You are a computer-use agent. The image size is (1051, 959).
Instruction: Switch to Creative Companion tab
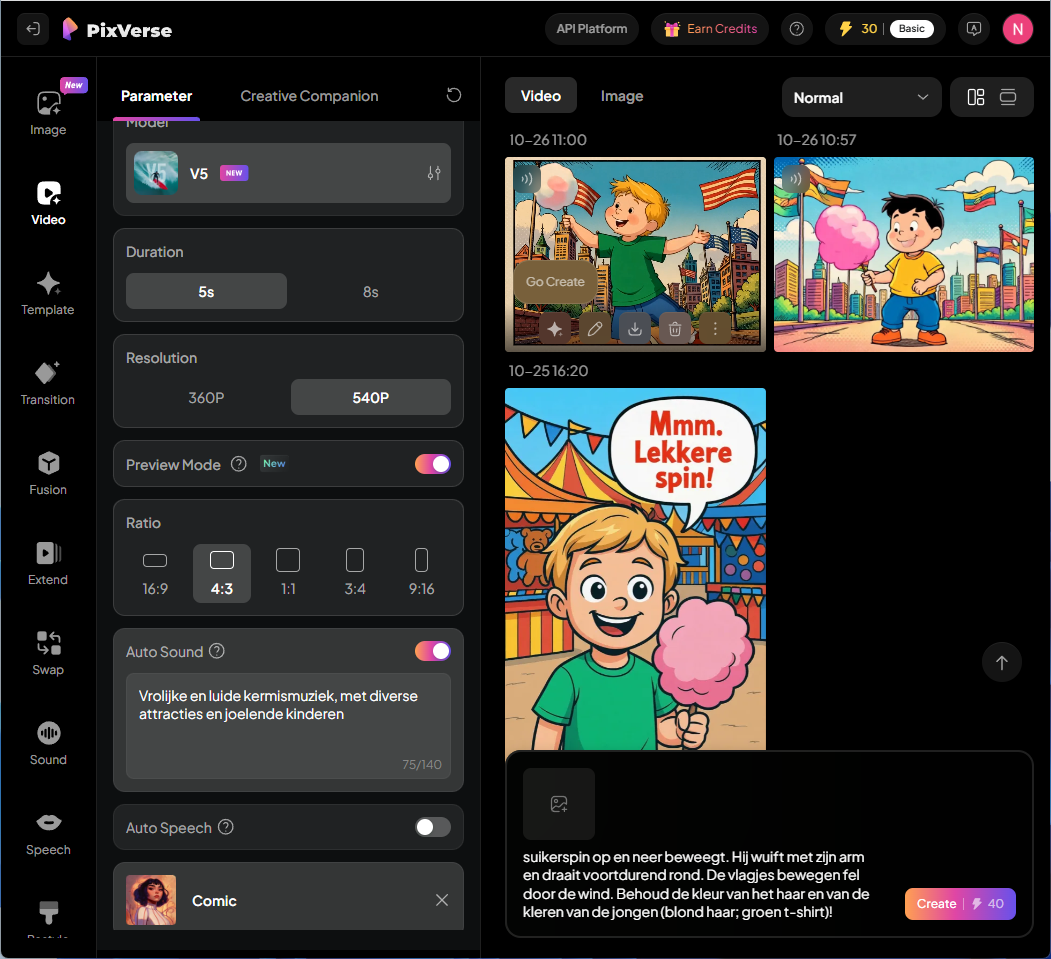[309, 96]
